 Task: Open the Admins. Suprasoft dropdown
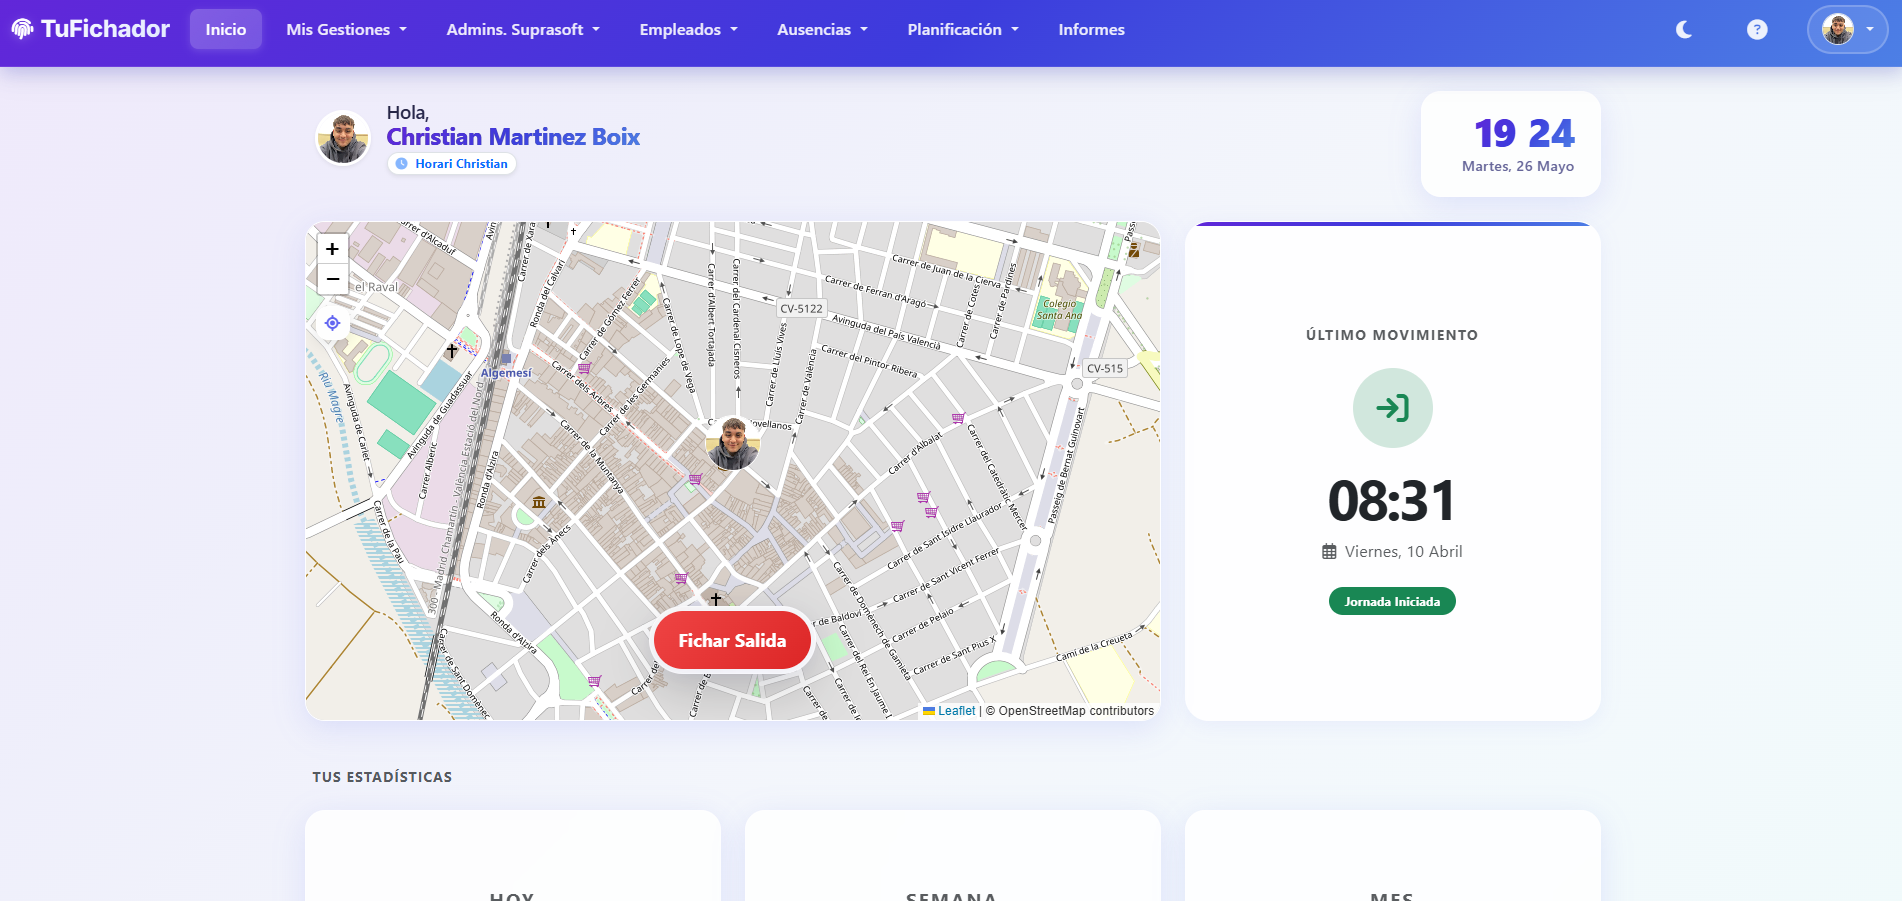click(523, 30)
